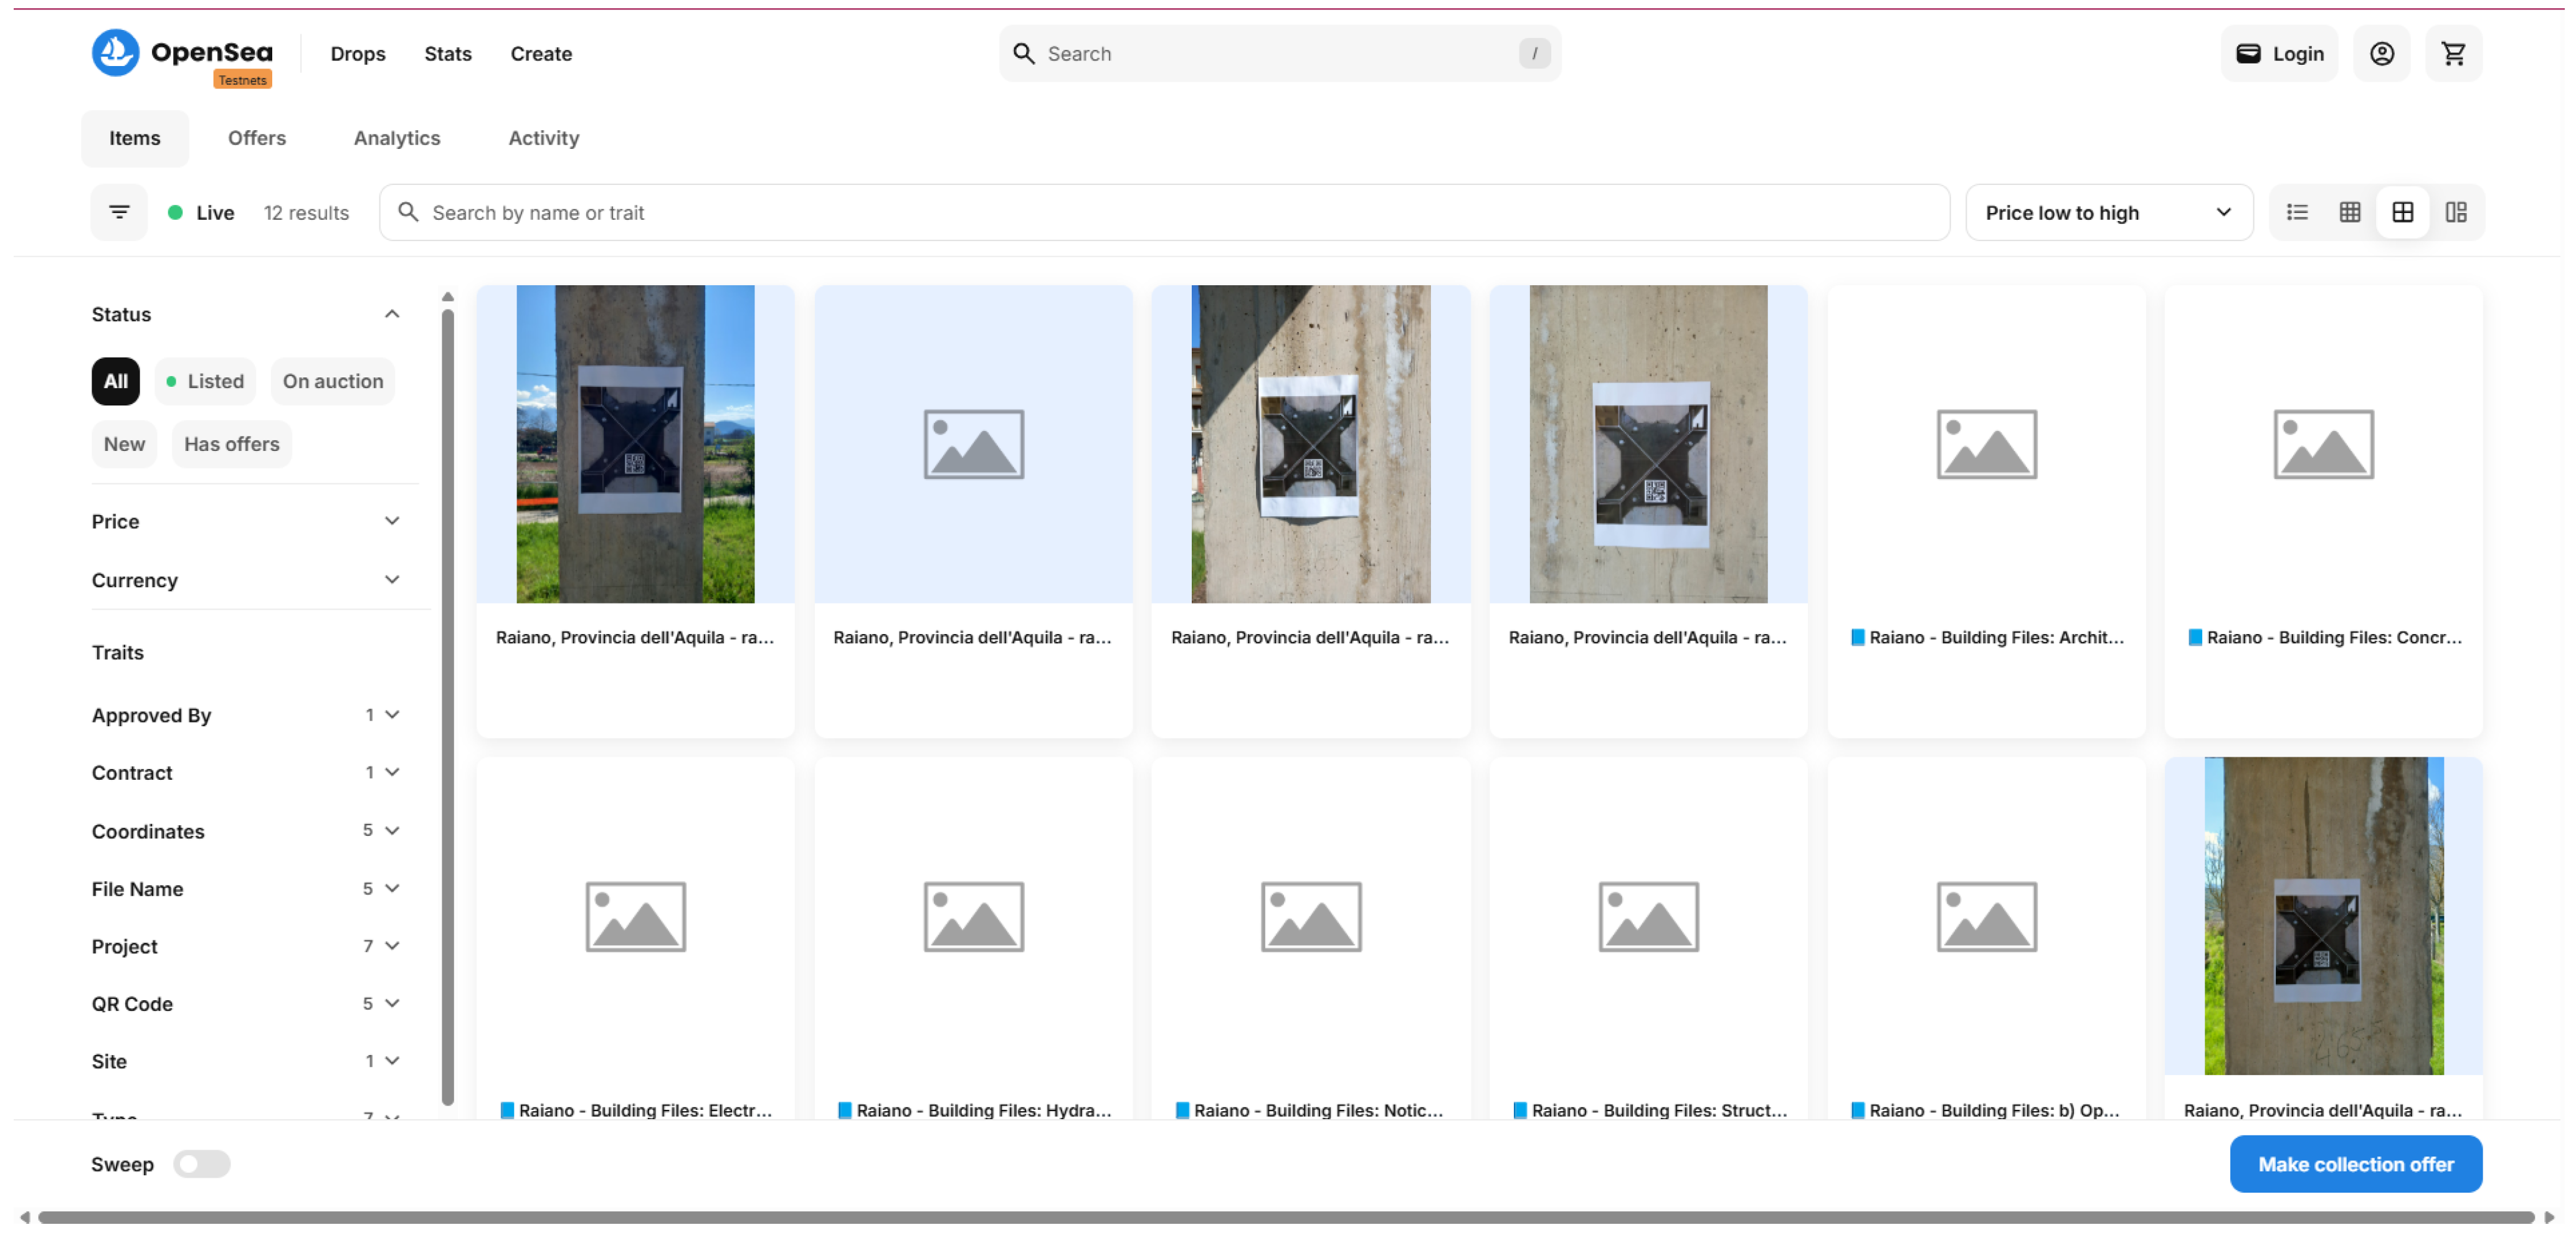
Task: Select the Listed status filter
Action: [205, 381]
